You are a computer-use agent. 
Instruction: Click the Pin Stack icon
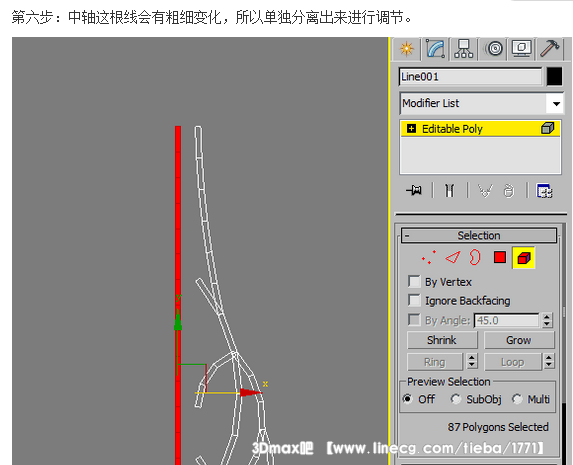(x=414, y=190)
